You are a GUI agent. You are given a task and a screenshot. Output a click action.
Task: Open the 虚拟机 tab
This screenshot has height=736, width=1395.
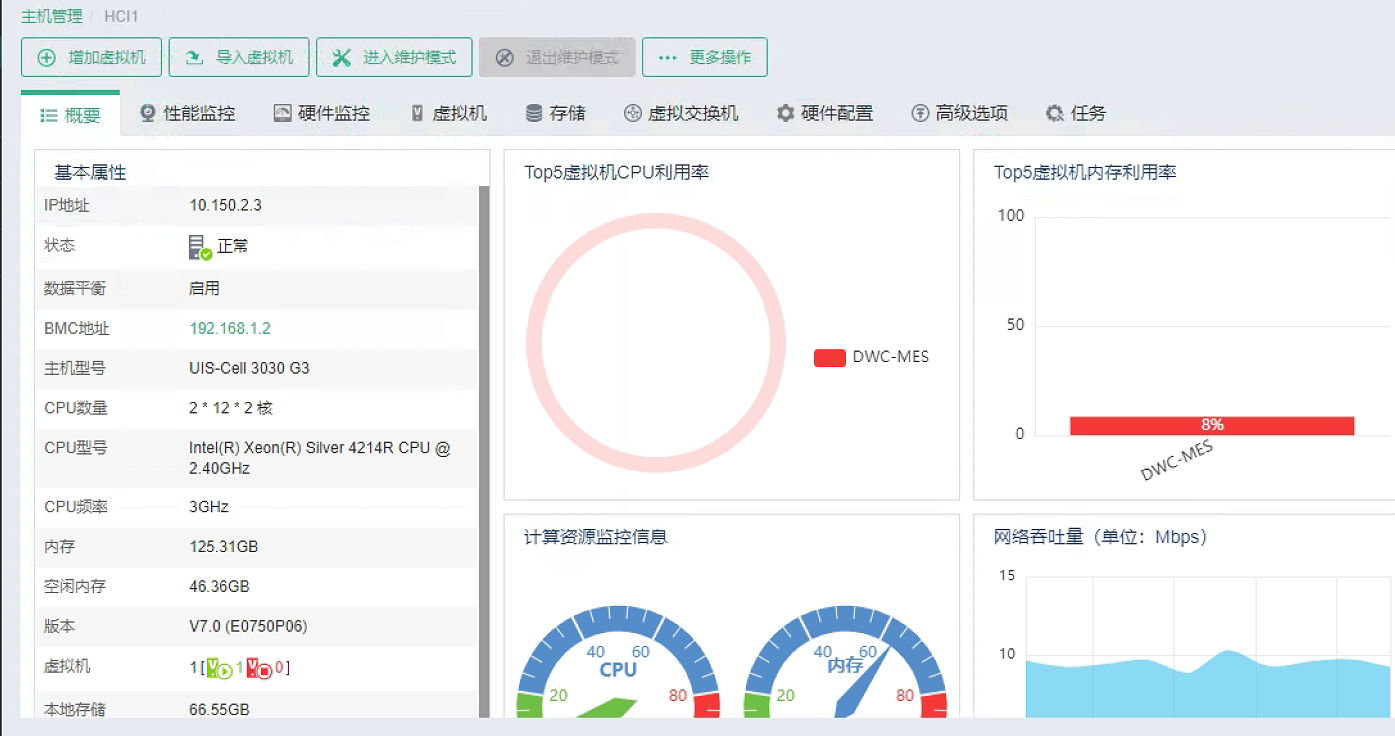point(448,113)
